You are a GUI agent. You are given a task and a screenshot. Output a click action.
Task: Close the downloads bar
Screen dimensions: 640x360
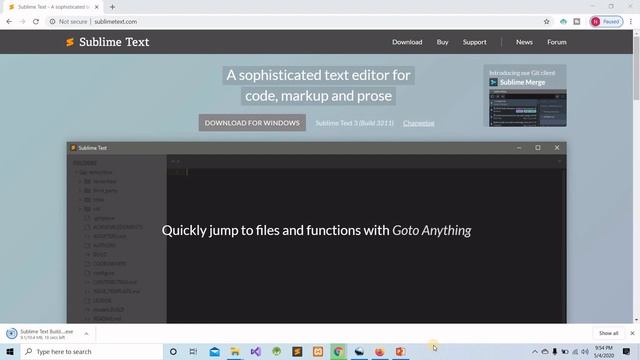[x=632, y=333]
